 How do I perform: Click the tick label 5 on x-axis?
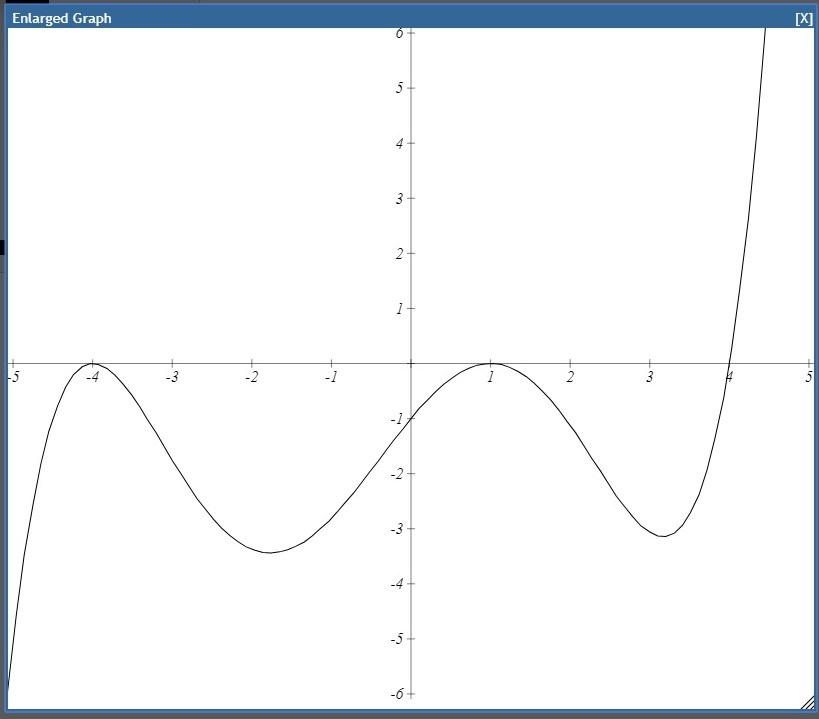808,377
